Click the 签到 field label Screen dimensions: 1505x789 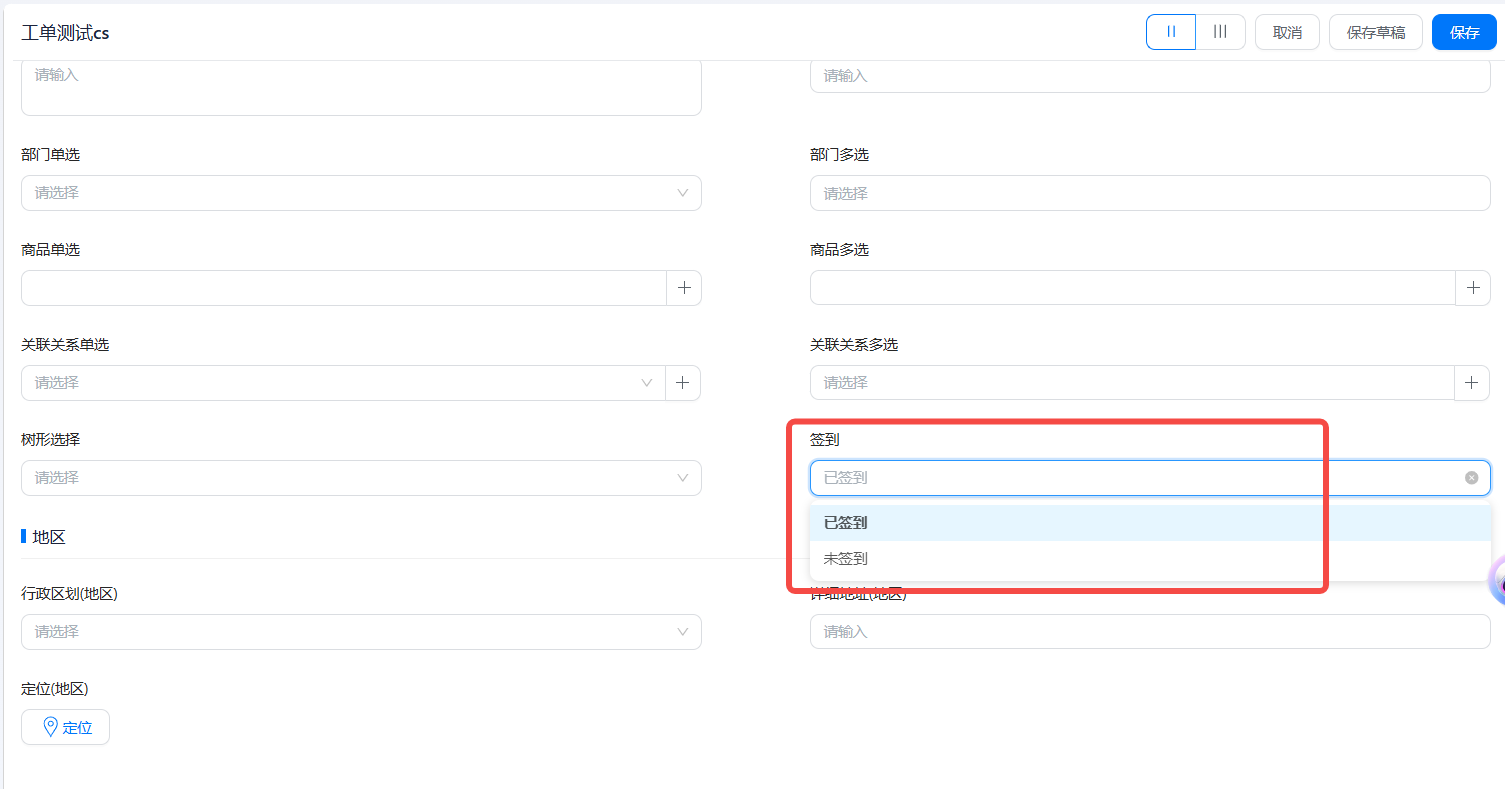tap(825, 440)
